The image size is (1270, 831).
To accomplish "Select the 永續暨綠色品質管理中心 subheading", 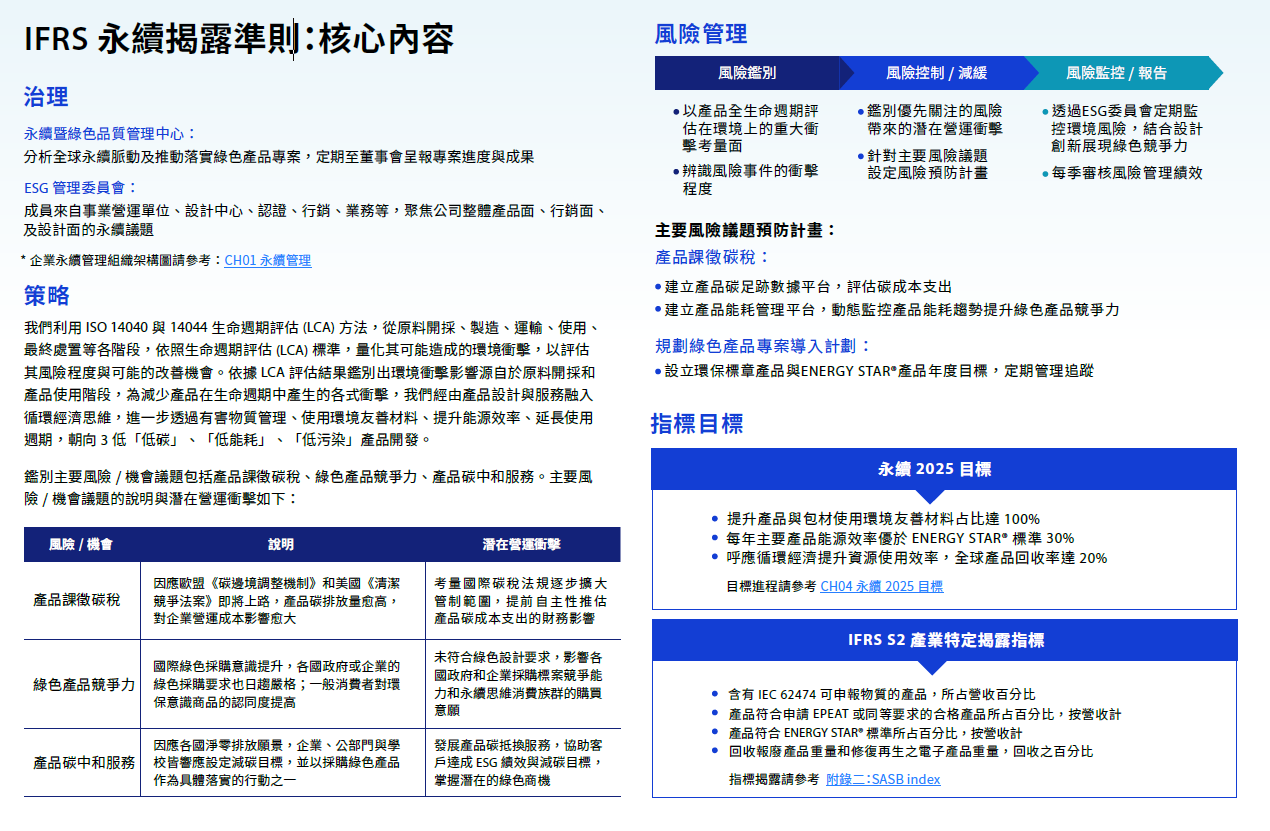I will (x=111, y=133).
